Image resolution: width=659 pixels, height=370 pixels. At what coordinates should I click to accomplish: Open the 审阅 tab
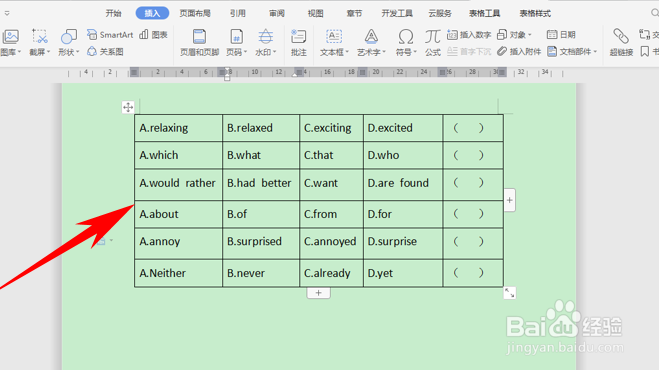click(277, 13)
